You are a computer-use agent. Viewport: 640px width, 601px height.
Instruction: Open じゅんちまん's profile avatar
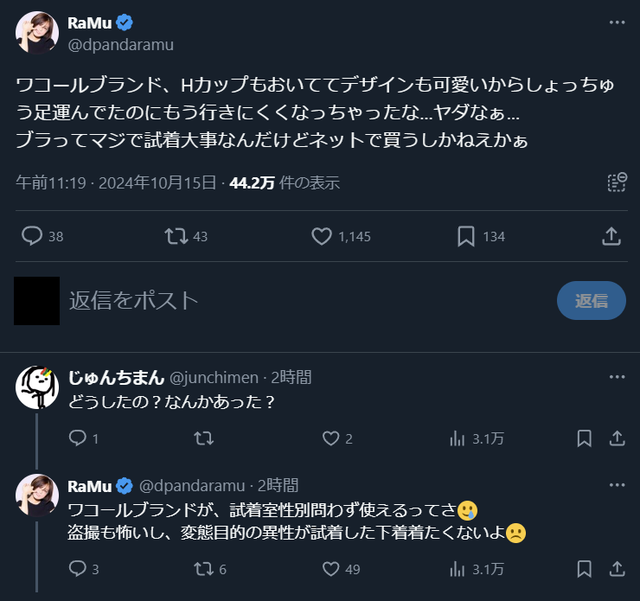pos(37,387)
